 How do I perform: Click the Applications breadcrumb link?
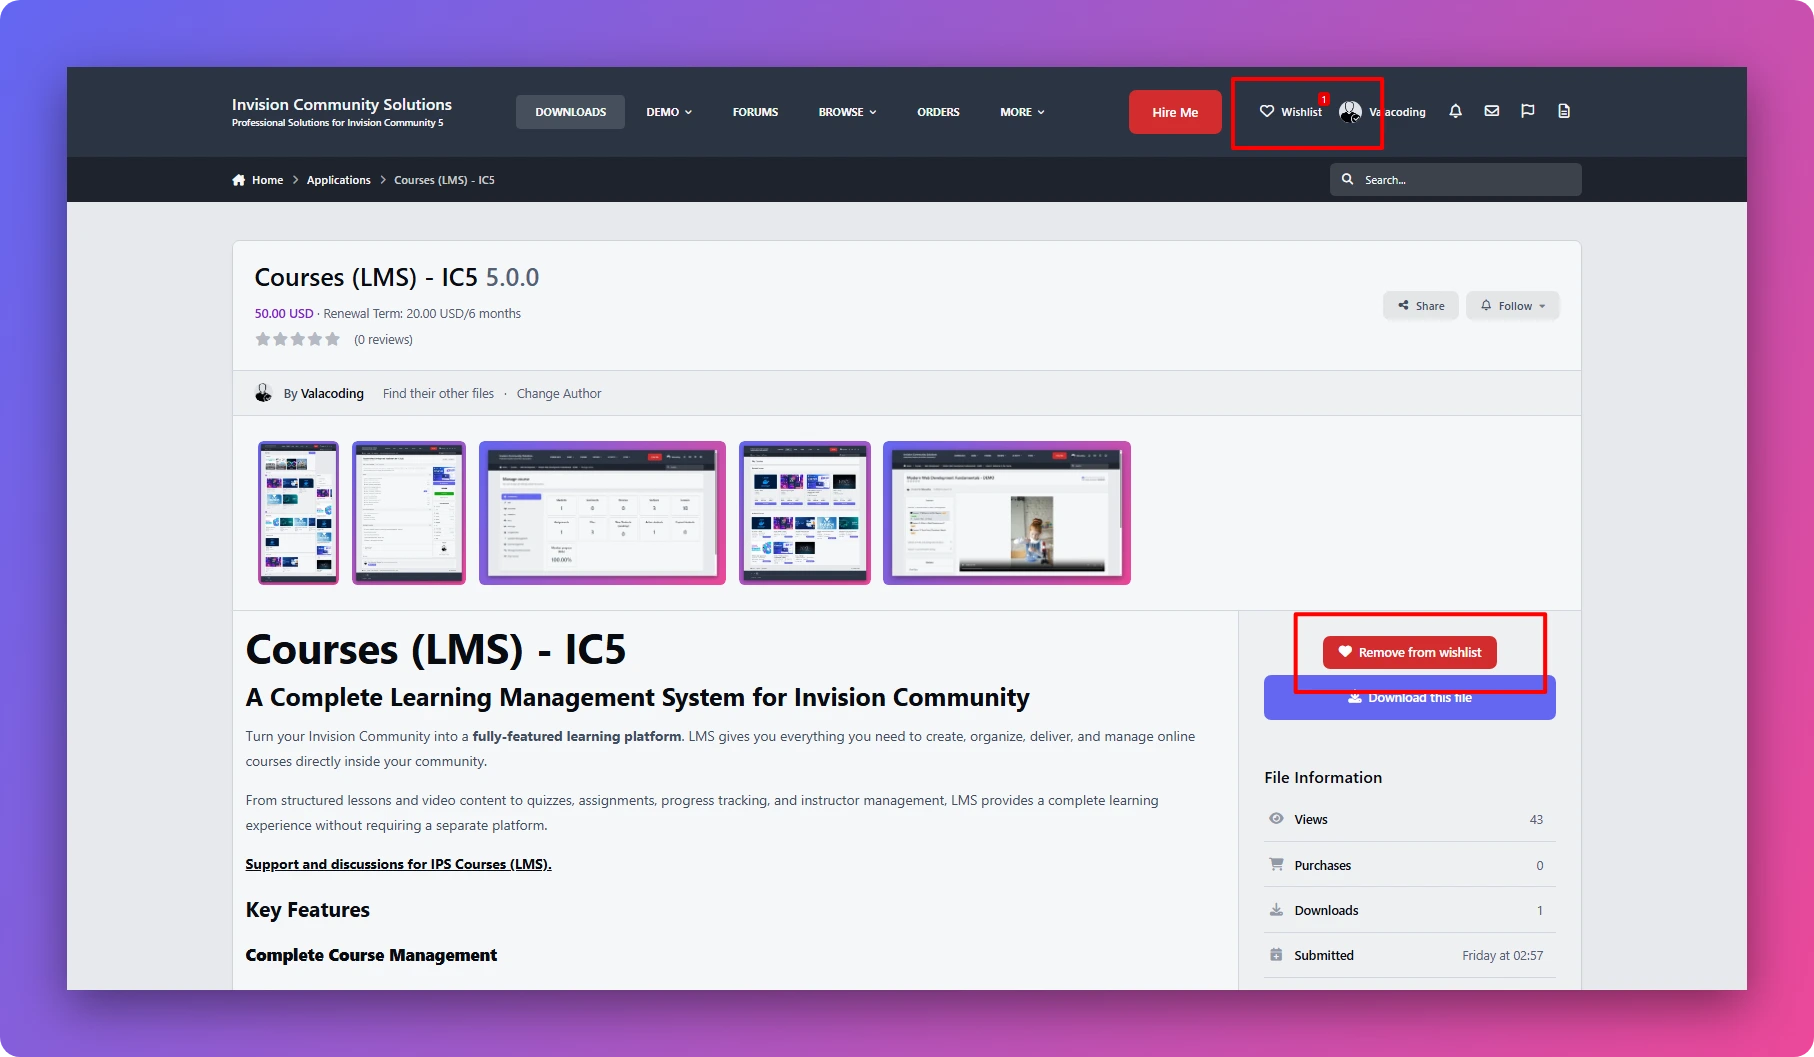[x=338, y=180]
